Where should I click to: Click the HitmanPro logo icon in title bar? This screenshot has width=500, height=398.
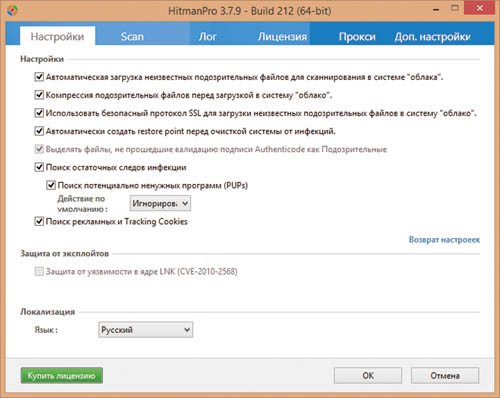click(x=12, y=10)
